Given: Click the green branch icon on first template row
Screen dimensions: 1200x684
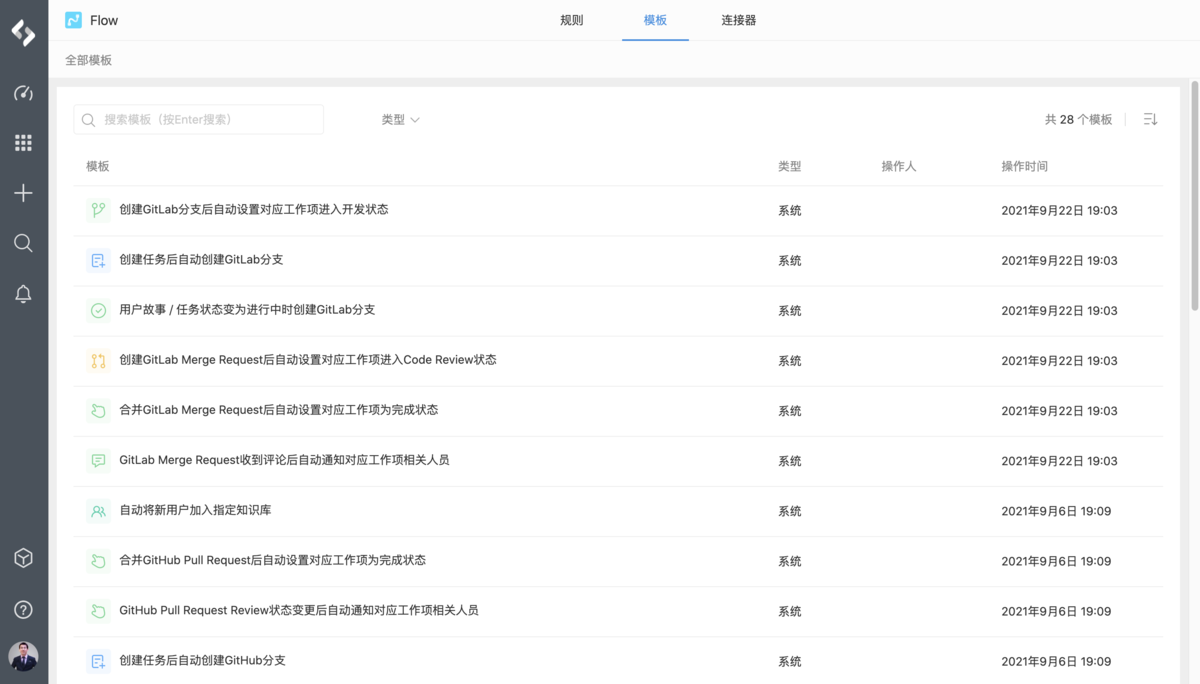Looking at the screenshot, I should (x=97, y=210).
